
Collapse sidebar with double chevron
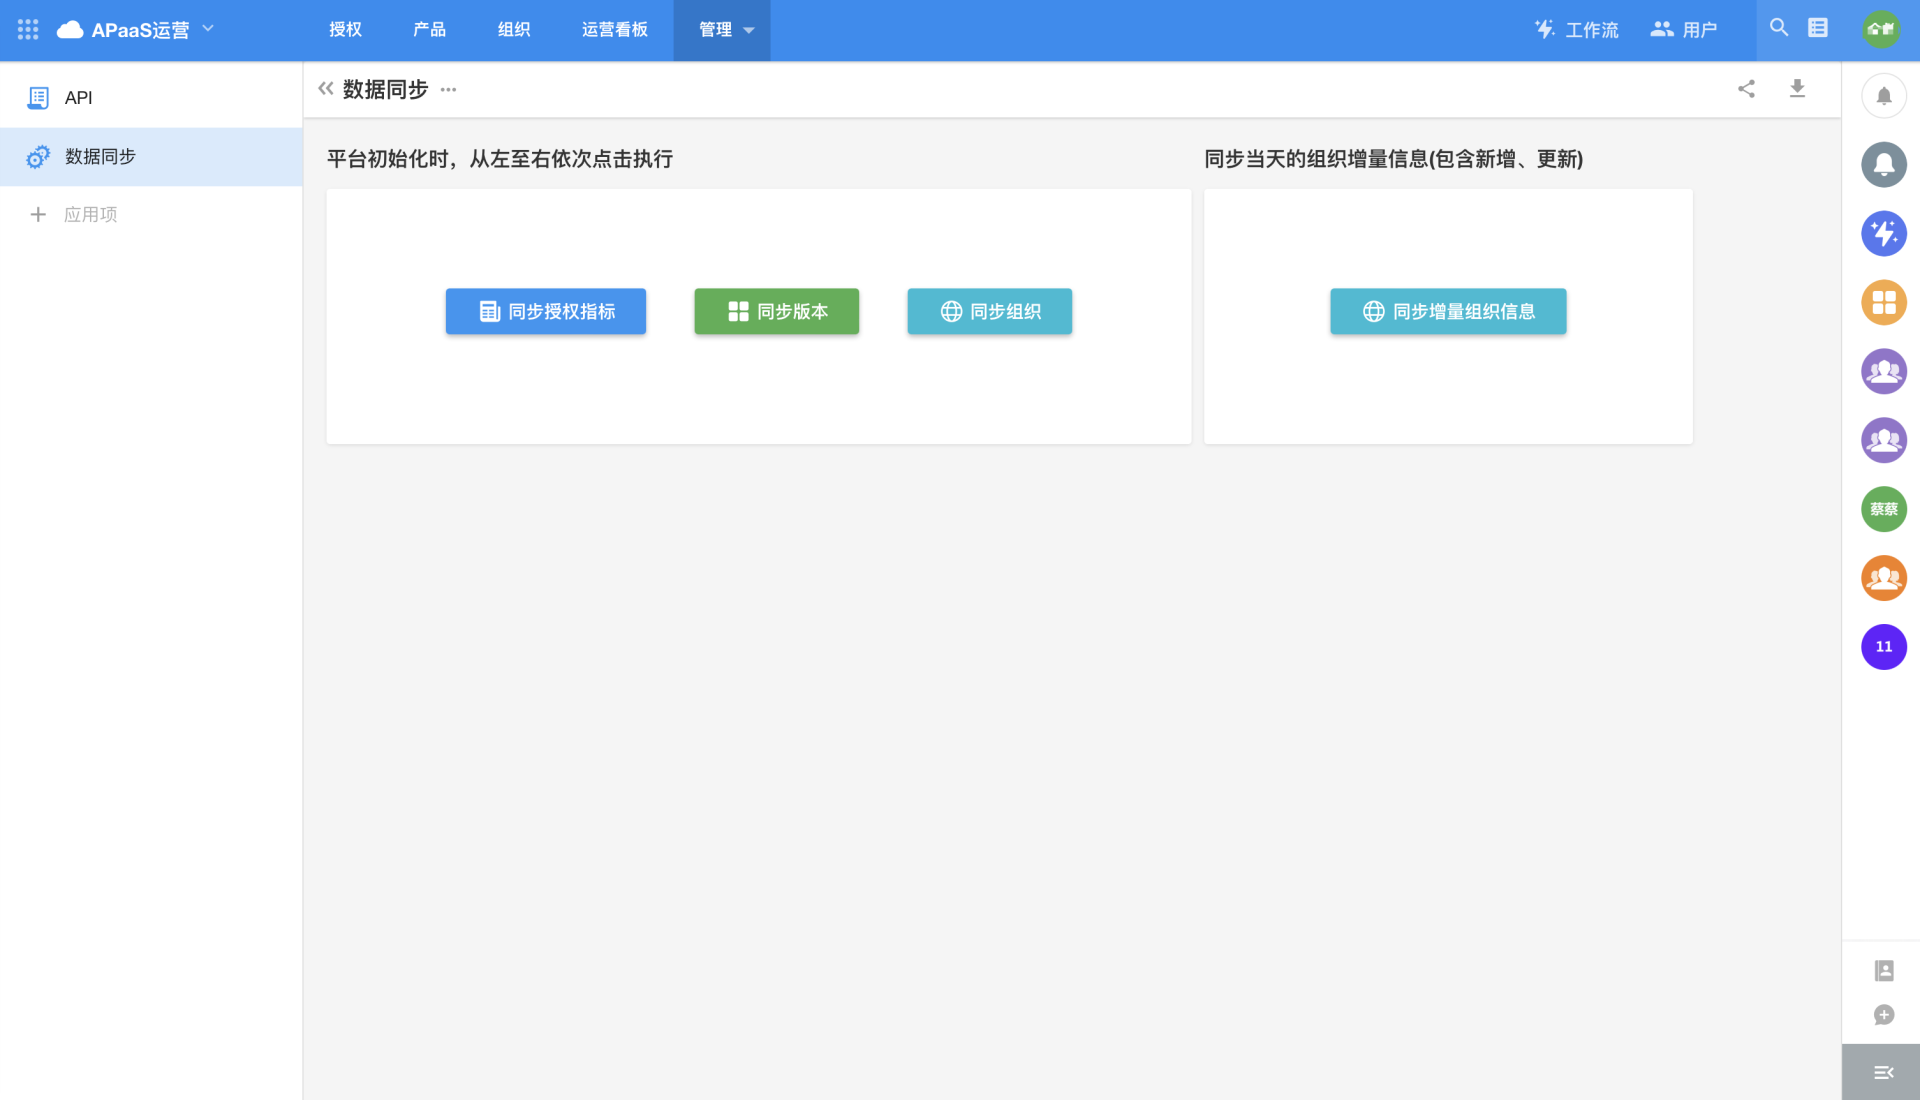pos(325,89)
